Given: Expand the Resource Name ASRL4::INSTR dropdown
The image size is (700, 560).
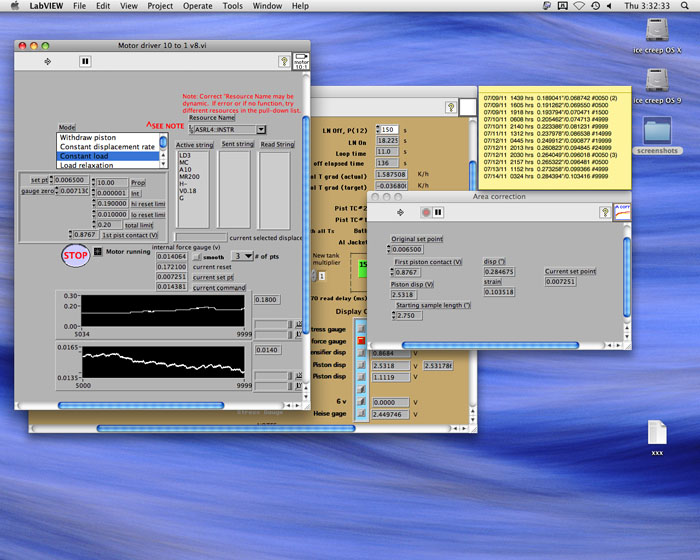Looking at the screenshot, I should coord(262,129).
